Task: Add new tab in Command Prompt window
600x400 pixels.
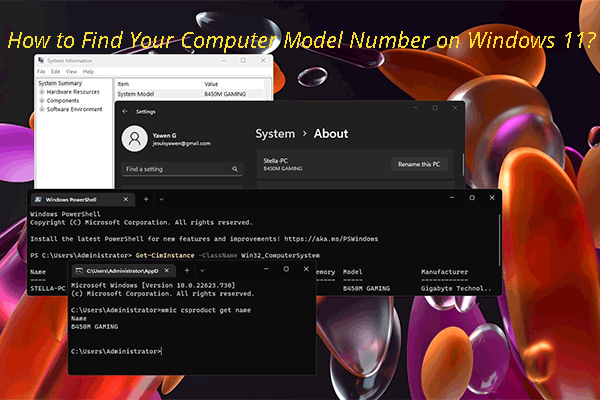Action: click(x=187, y=271)
